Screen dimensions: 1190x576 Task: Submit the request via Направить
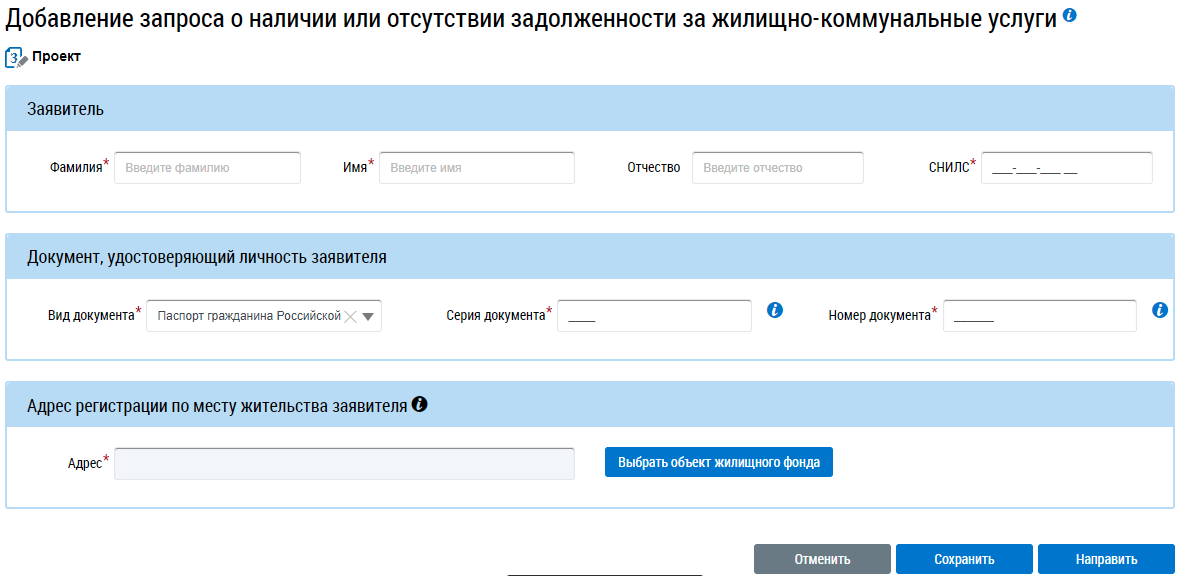(x=1106, y=559)
